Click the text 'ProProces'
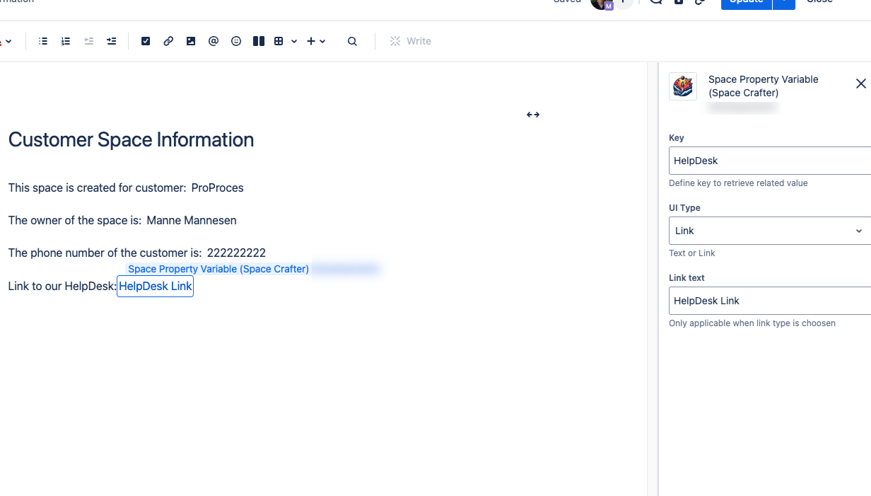871x496 pixels. tap(217, 188)
